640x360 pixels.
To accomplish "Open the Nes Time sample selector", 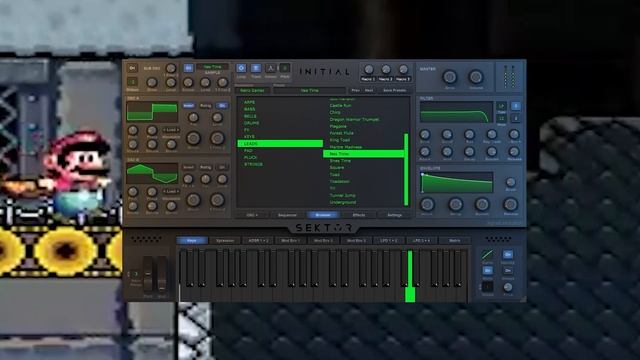I will click(212, 67).
